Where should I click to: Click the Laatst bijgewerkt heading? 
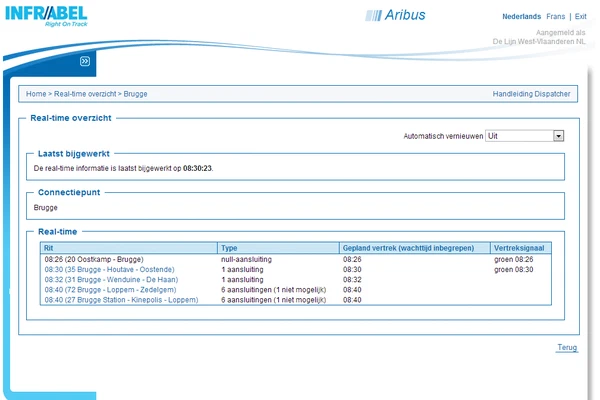click(x=73, y=153)
